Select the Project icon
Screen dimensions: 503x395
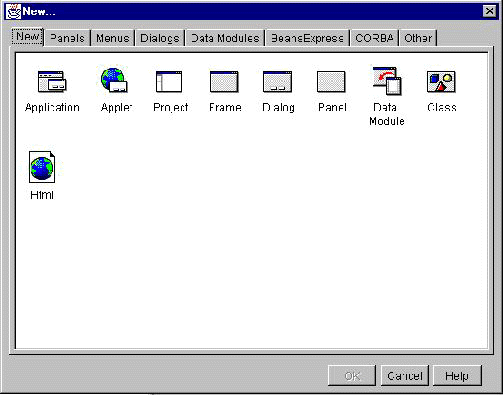tap(169, 82)
